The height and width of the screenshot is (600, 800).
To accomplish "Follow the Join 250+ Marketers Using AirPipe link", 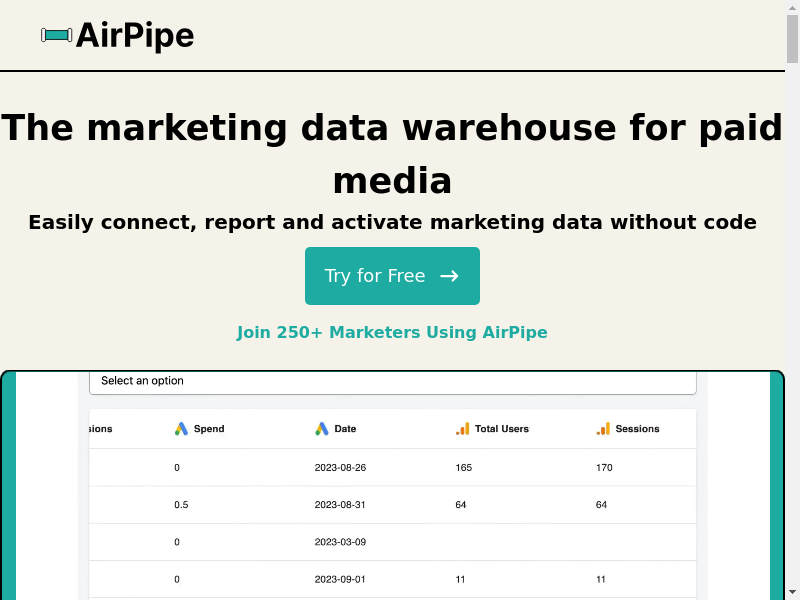I will [x=392, y=332].
